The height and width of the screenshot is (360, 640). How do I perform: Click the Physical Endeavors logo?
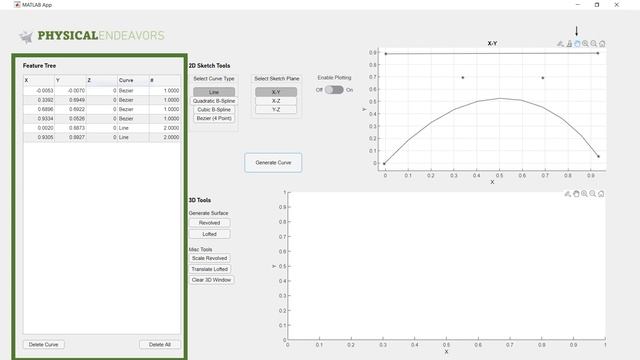pos(92,36)
